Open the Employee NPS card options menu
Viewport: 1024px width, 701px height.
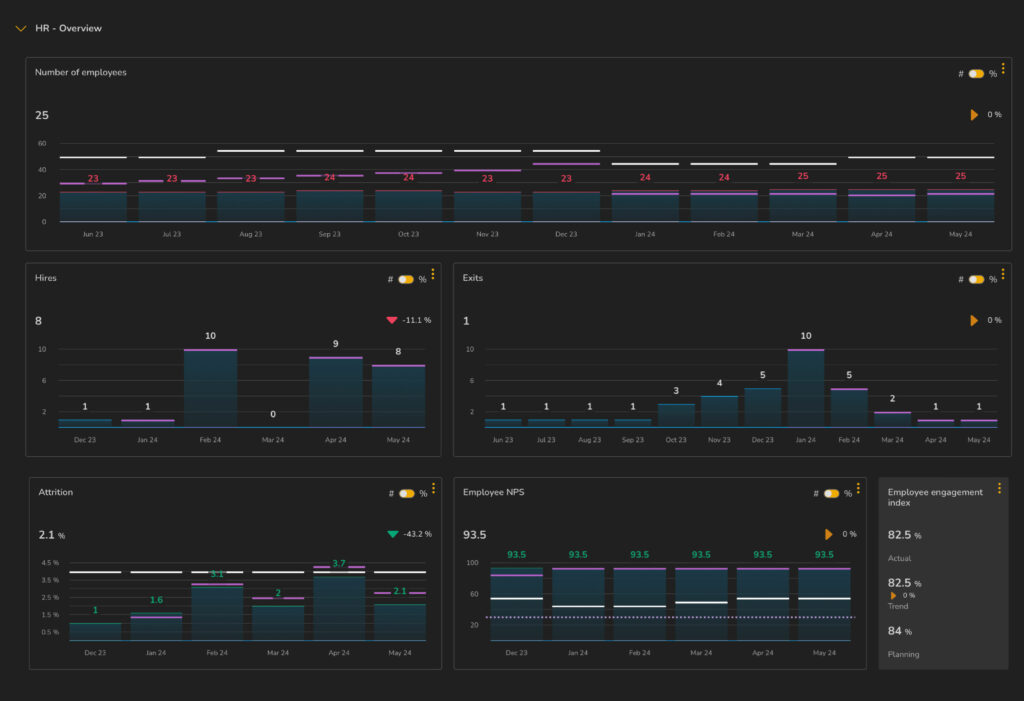[x=859, y=490]
